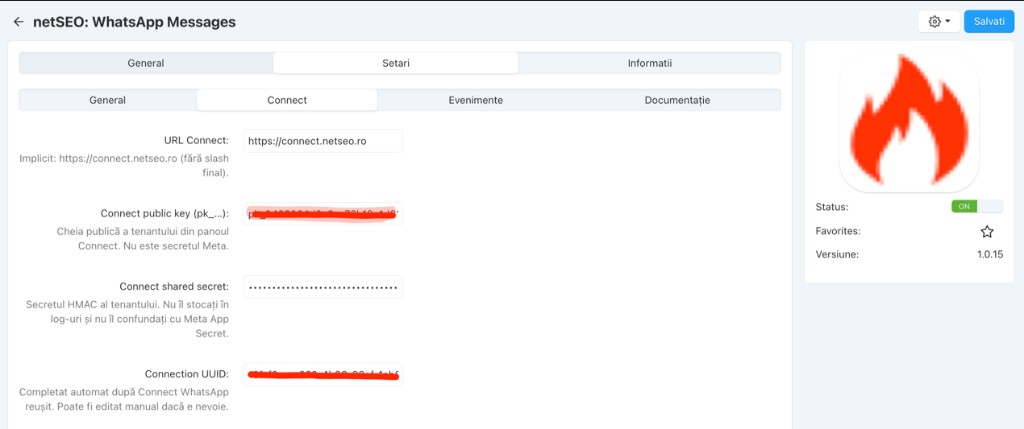Open the gear settings dropdown

coord(938,22)
